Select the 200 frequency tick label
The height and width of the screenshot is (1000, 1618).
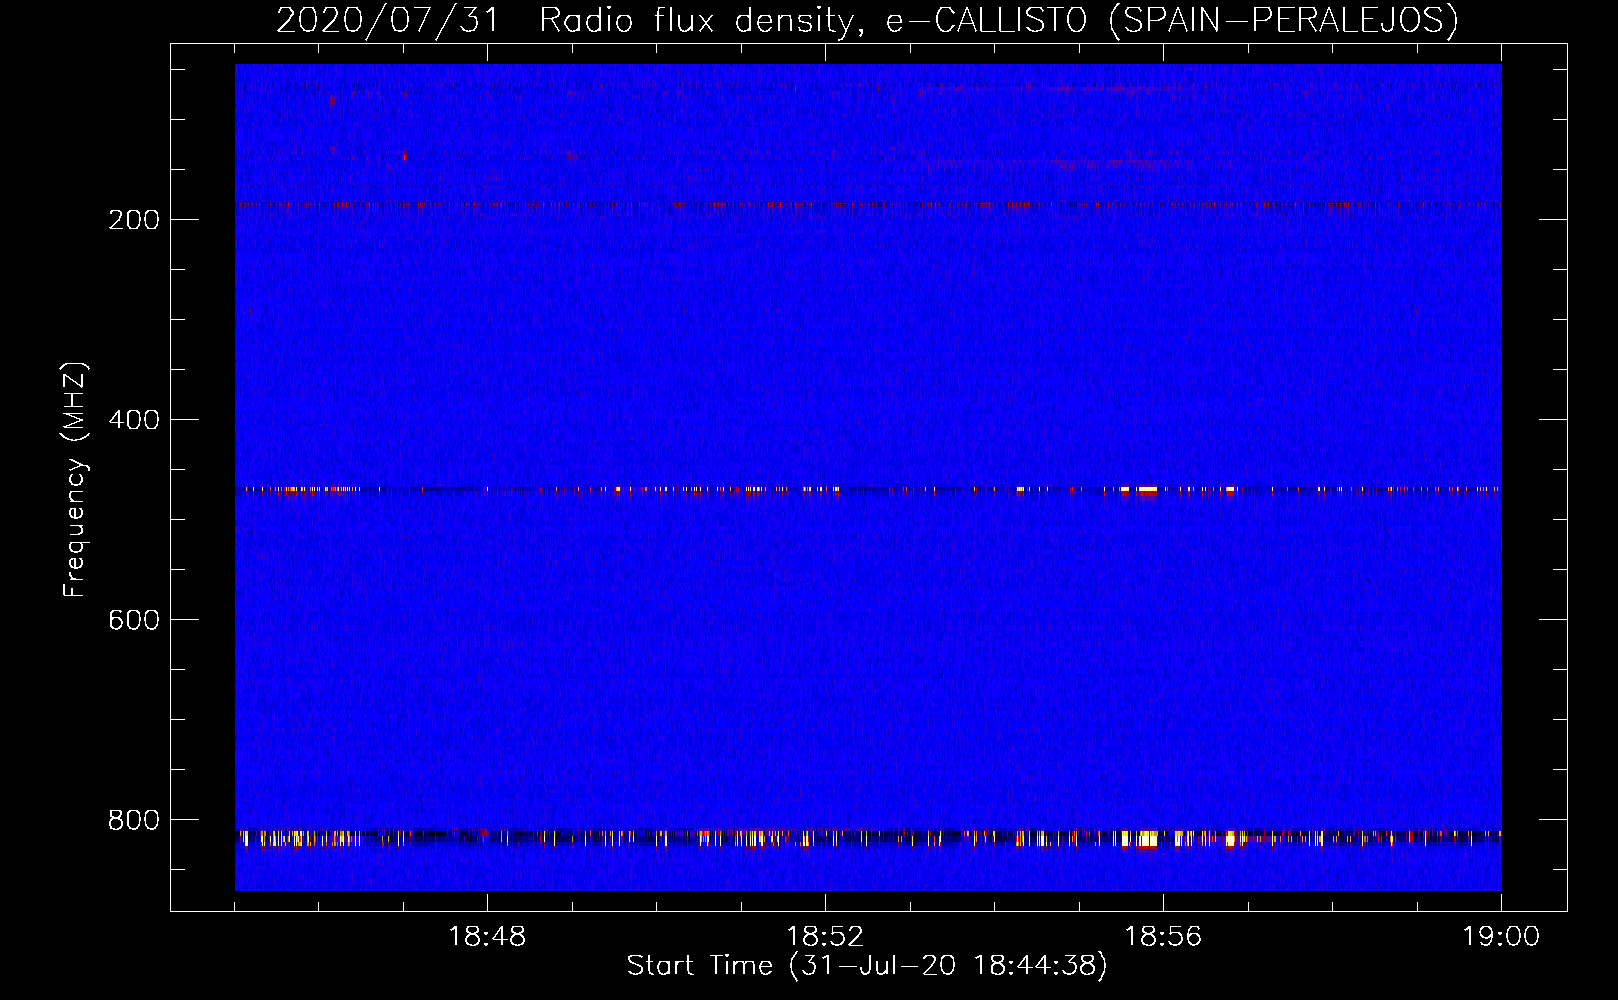134,220
